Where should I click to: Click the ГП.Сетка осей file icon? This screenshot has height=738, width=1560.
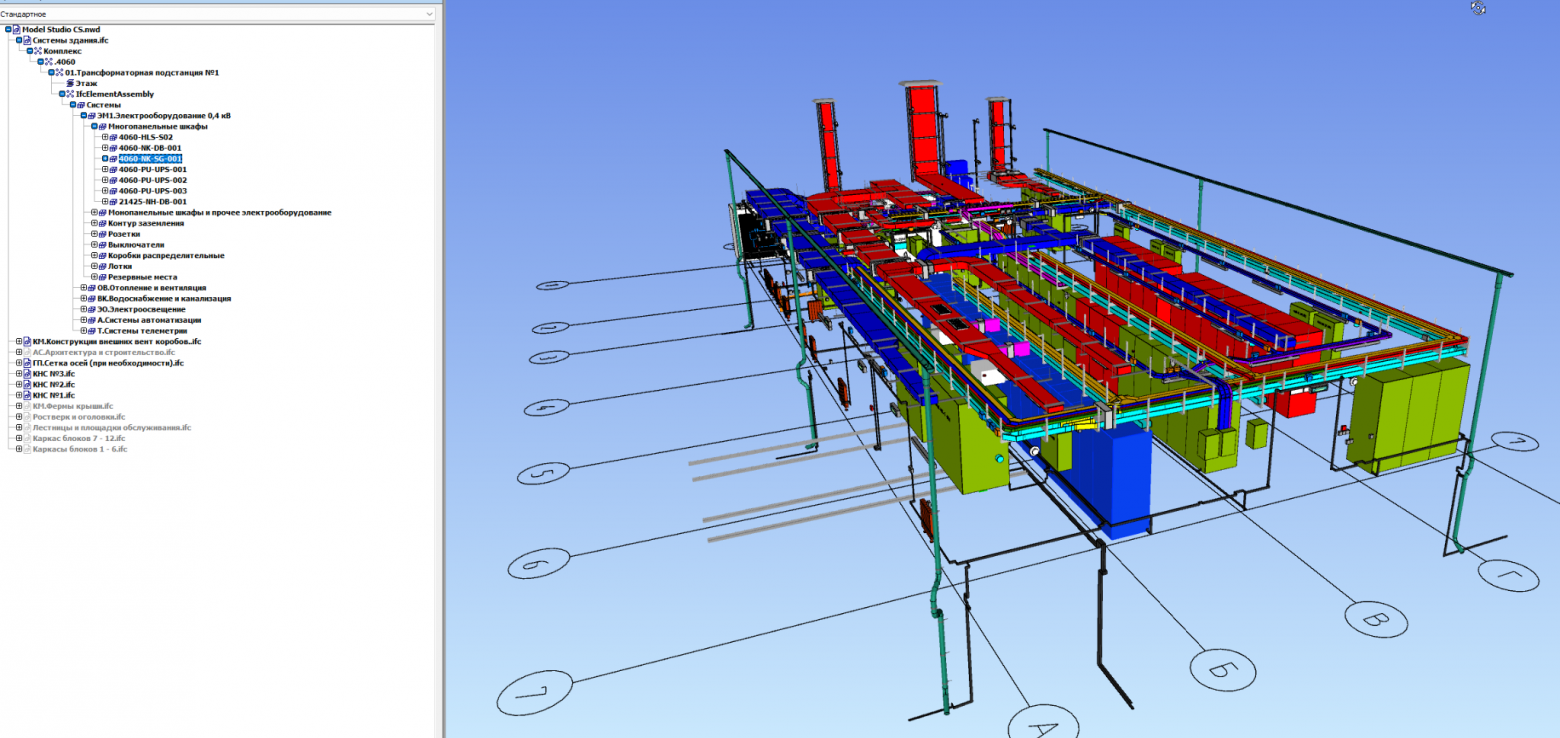coord(27,363)
